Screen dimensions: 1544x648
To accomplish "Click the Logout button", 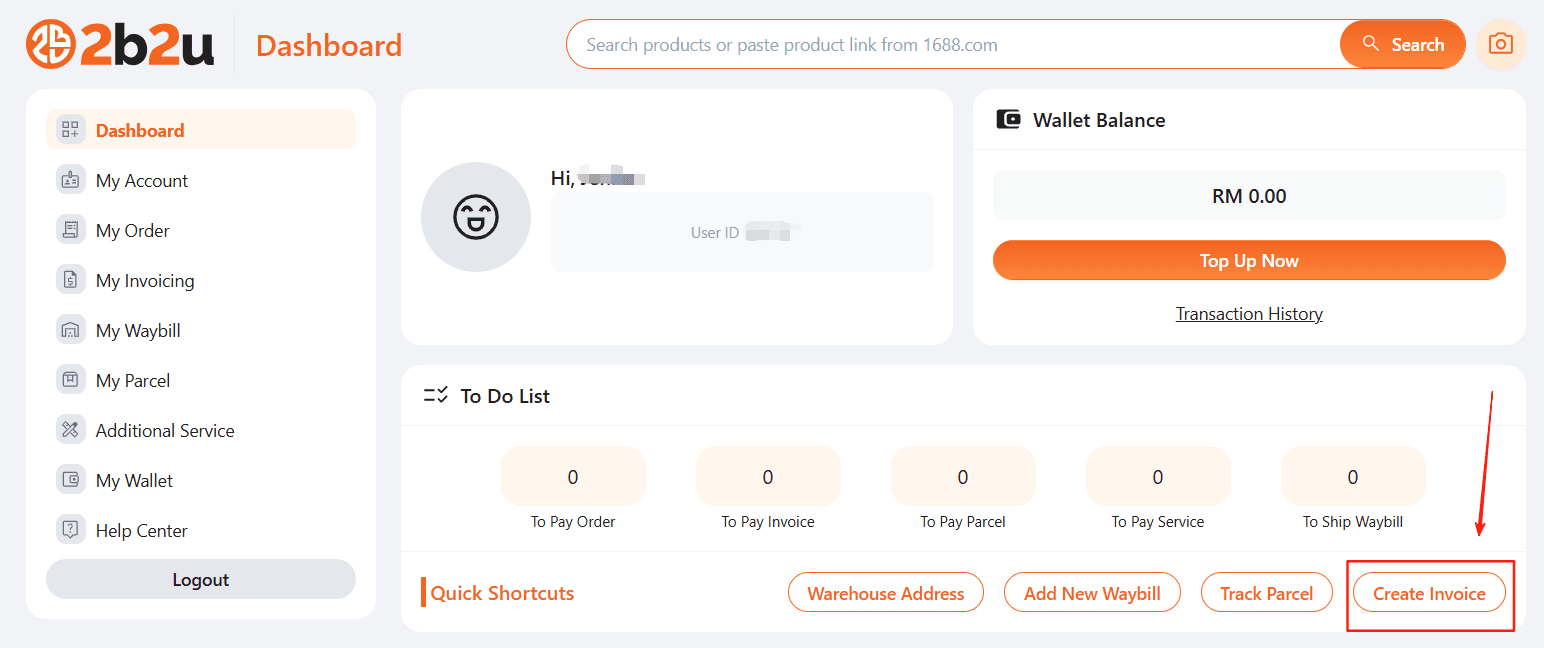I will click(x=200, y=580).
